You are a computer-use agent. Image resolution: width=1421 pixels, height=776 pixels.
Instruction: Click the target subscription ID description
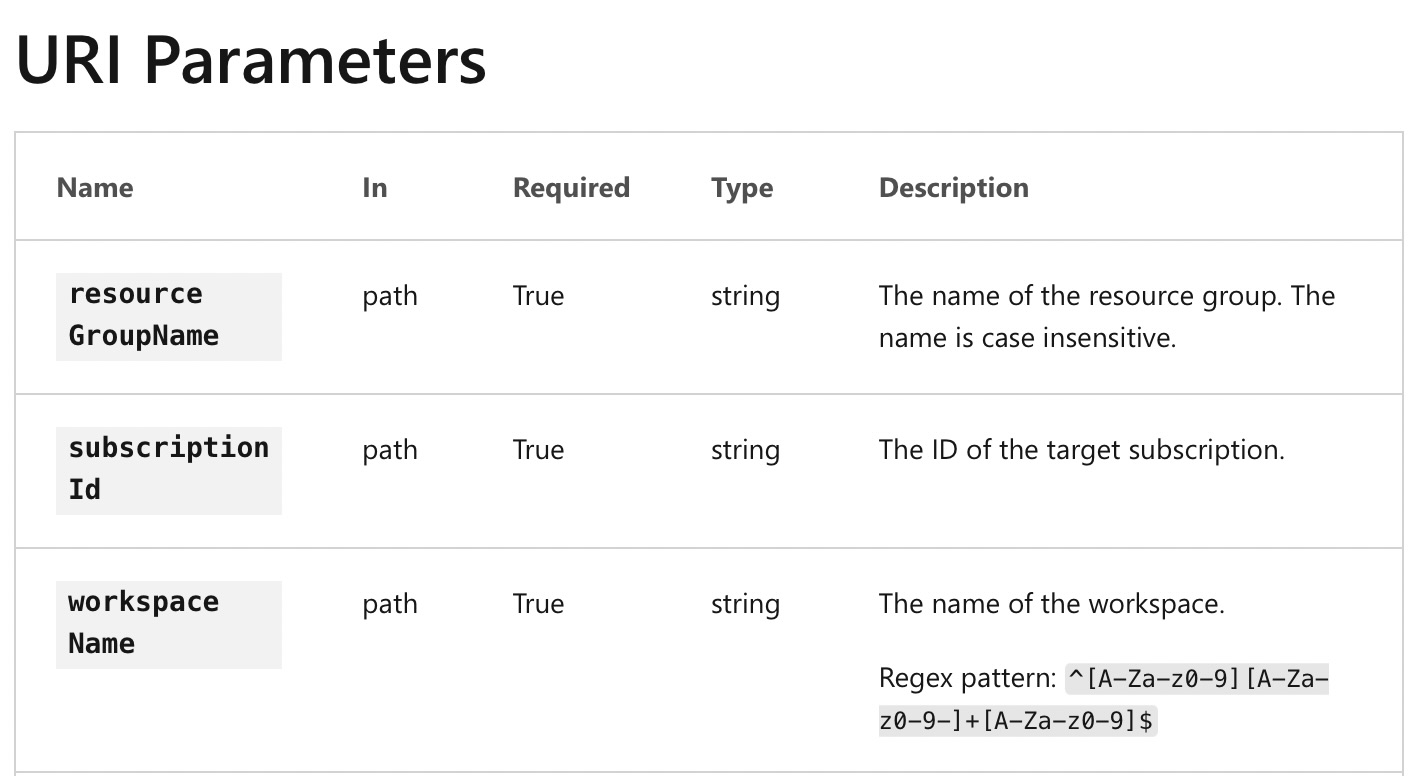coord(1081,450)
